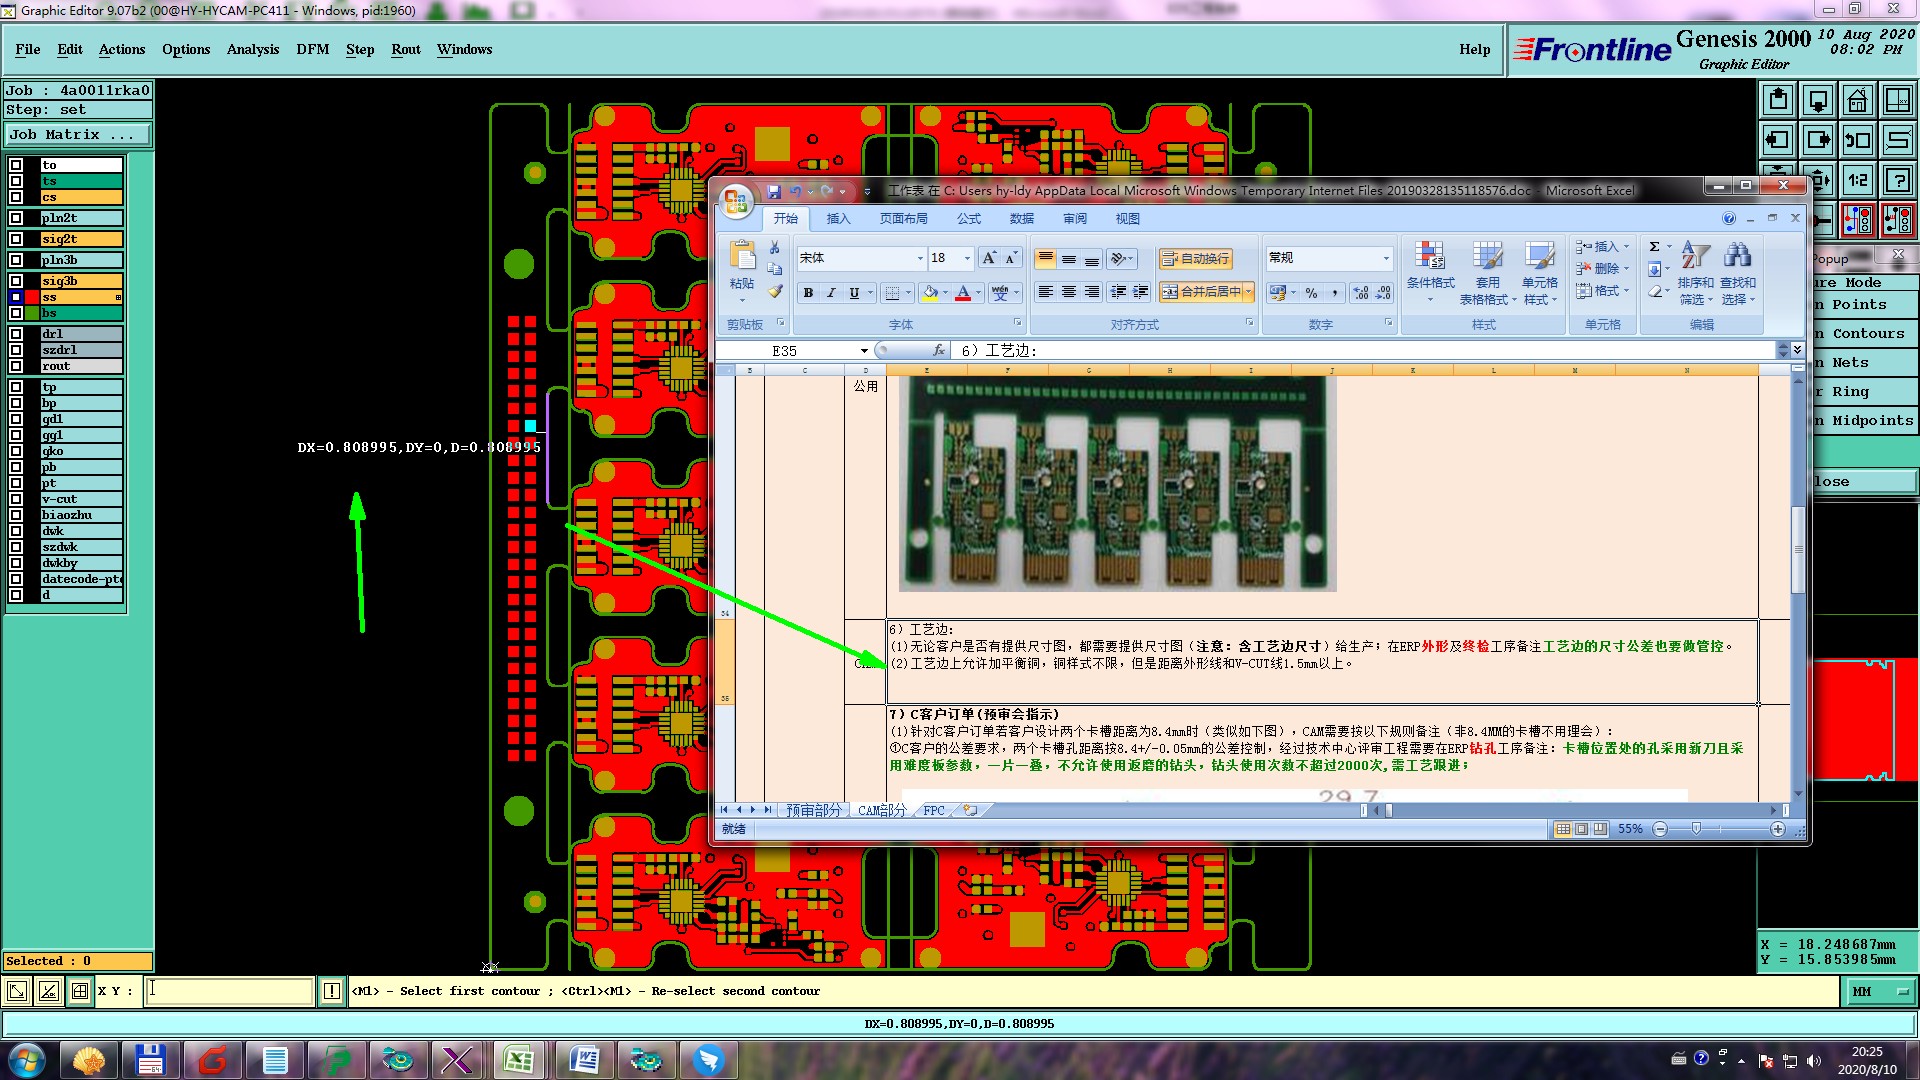Switch to the CAM部分 sheet tab
Screen dimensions: 1920x1080
coord(881,810)
